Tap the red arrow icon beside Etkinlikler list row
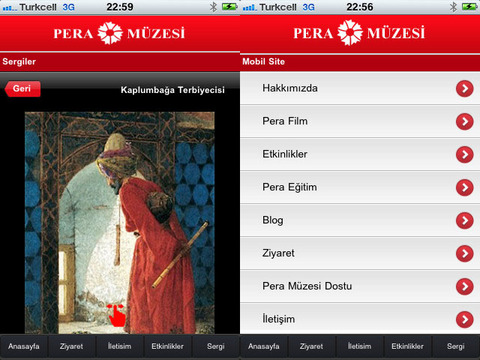This screenshot has height=360, width=480. pos(465,155)
